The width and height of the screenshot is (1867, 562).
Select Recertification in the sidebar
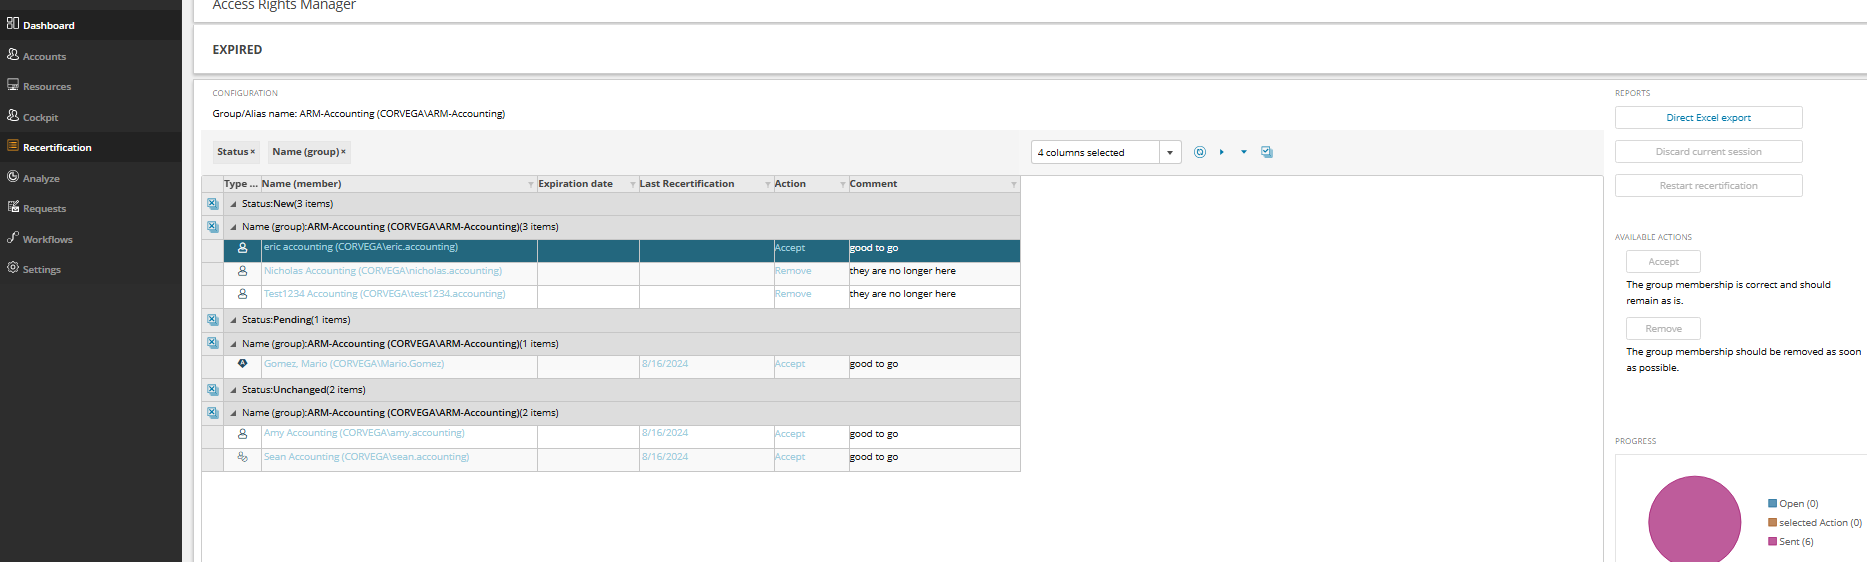pos(57,147)
